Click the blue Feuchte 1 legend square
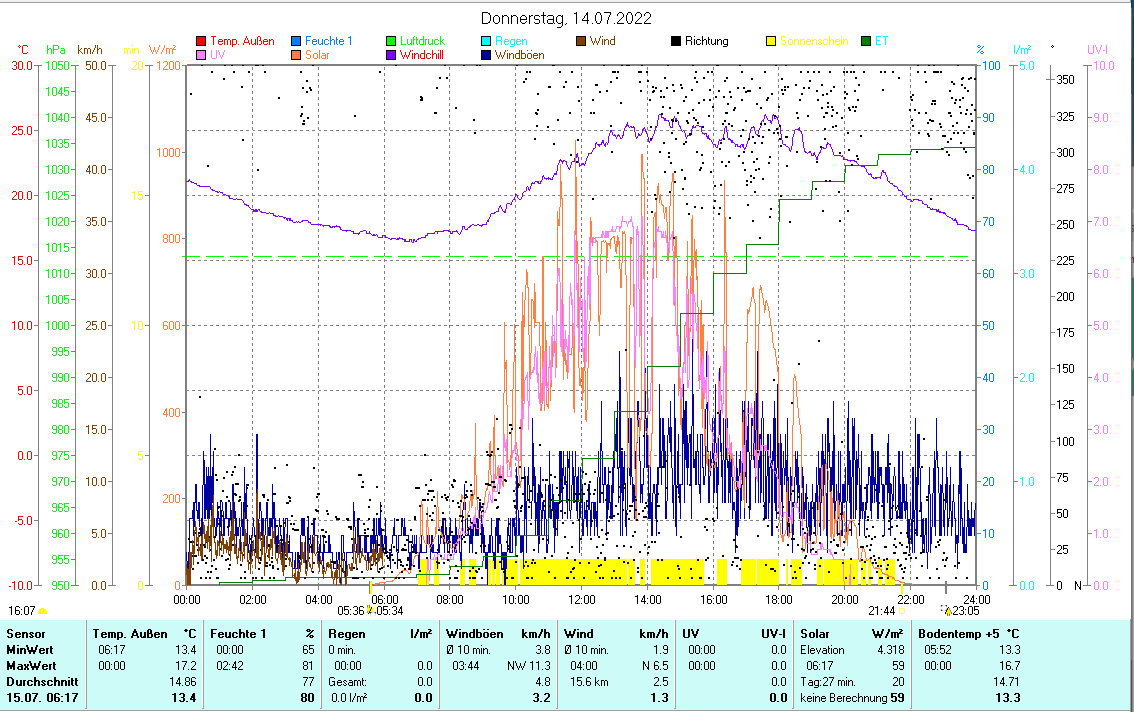 (x=296, y=42)
